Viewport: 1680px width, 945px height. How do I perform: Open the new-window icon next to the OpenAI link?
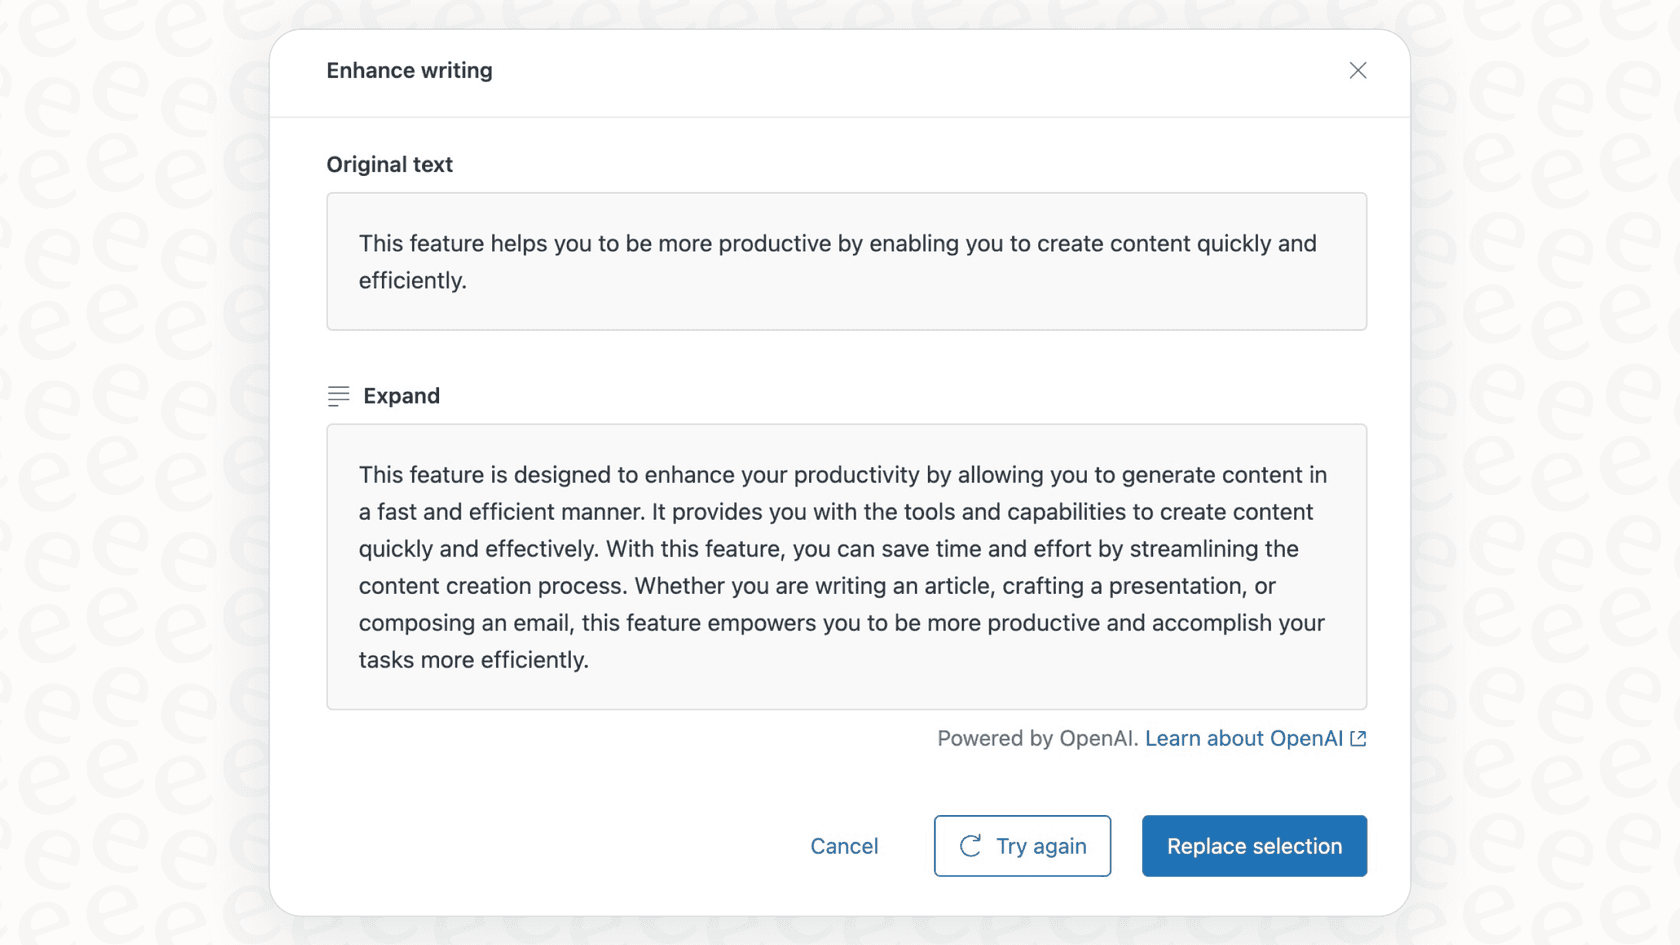(x=1358, y=738)
